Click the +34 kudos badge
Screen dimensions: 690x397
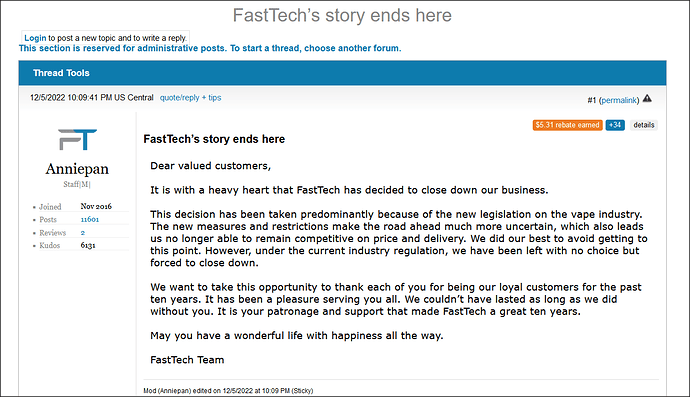615,125
